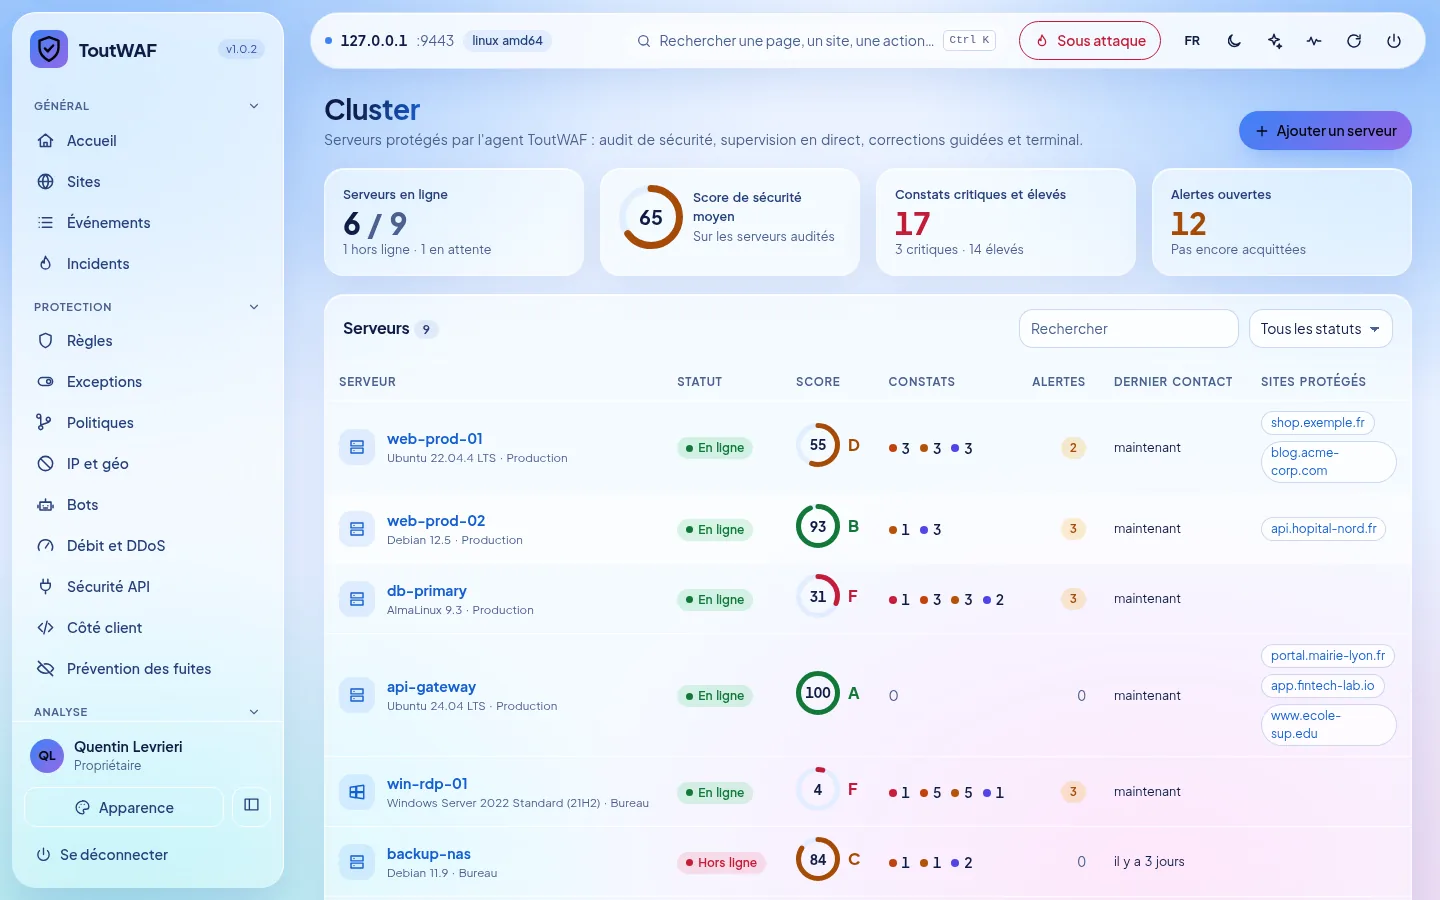Collapse the ANALYSE section chevron
Image resolution: width=1440 pixels, height=900 pixels.
[x=254, y=712]
